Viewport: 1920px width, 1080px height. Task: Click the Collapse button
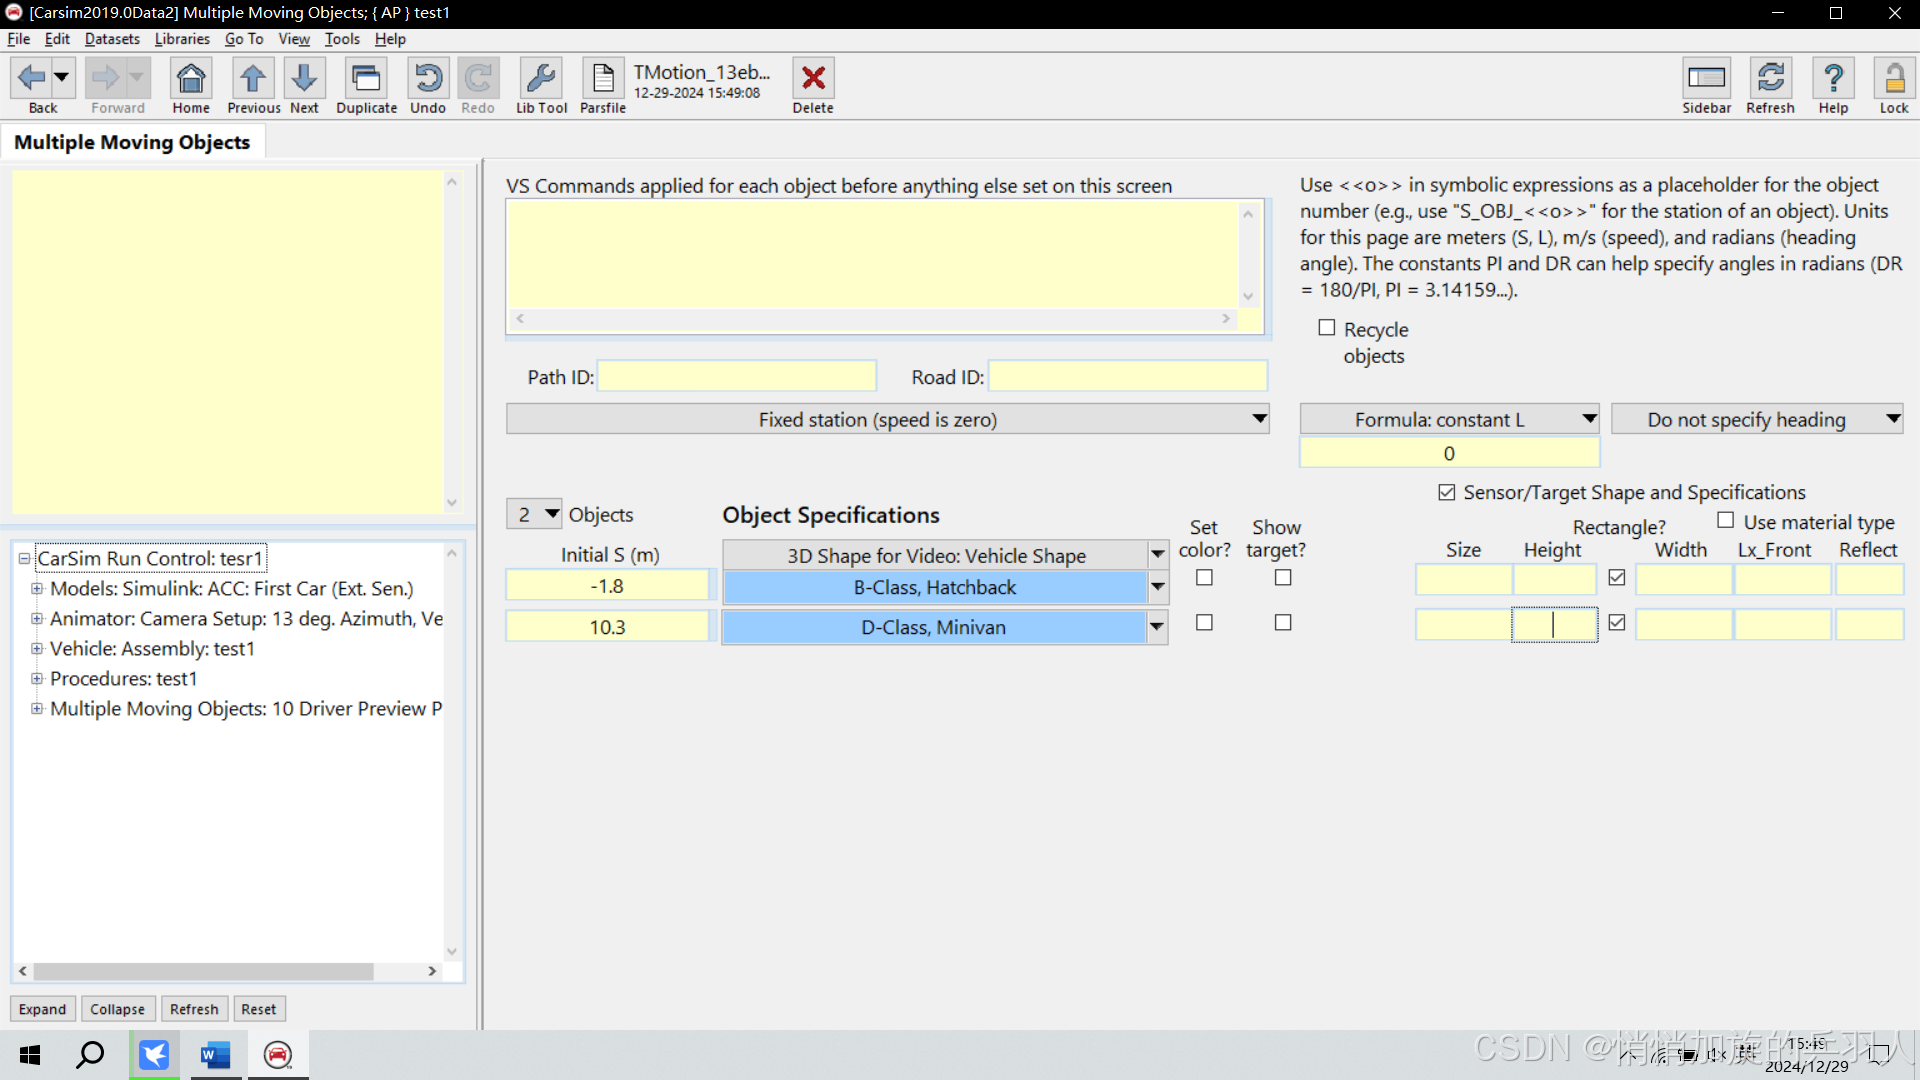(117, 1009)
